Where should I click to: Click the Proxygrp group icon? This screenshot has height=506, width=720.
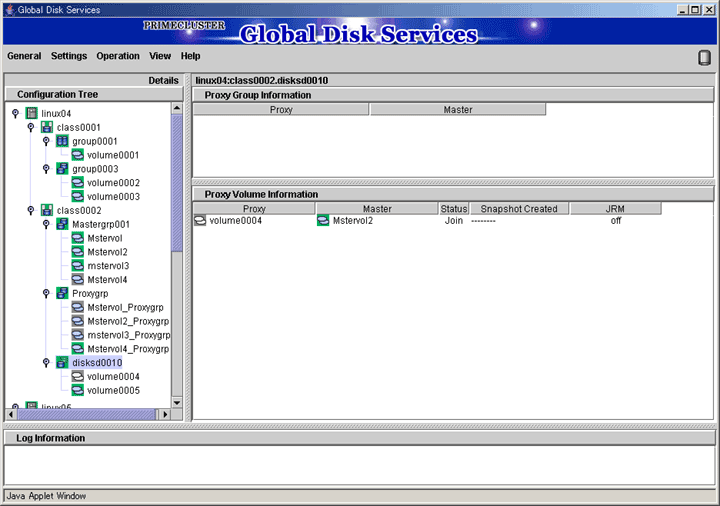coord(62,293)
